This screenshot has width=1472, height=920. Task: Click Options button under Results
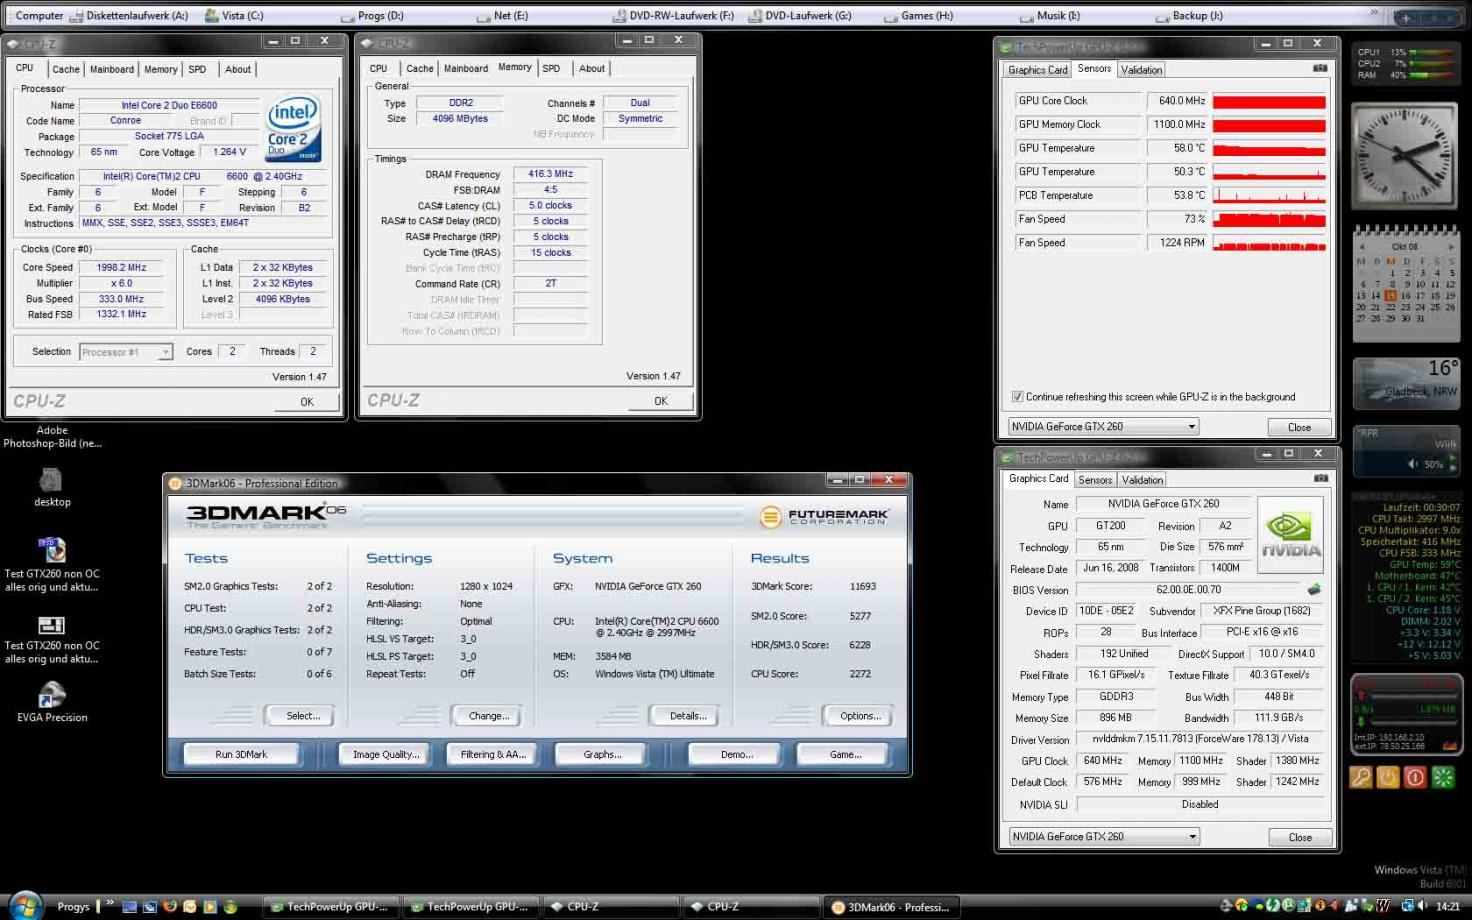click(x=860, y=716)
